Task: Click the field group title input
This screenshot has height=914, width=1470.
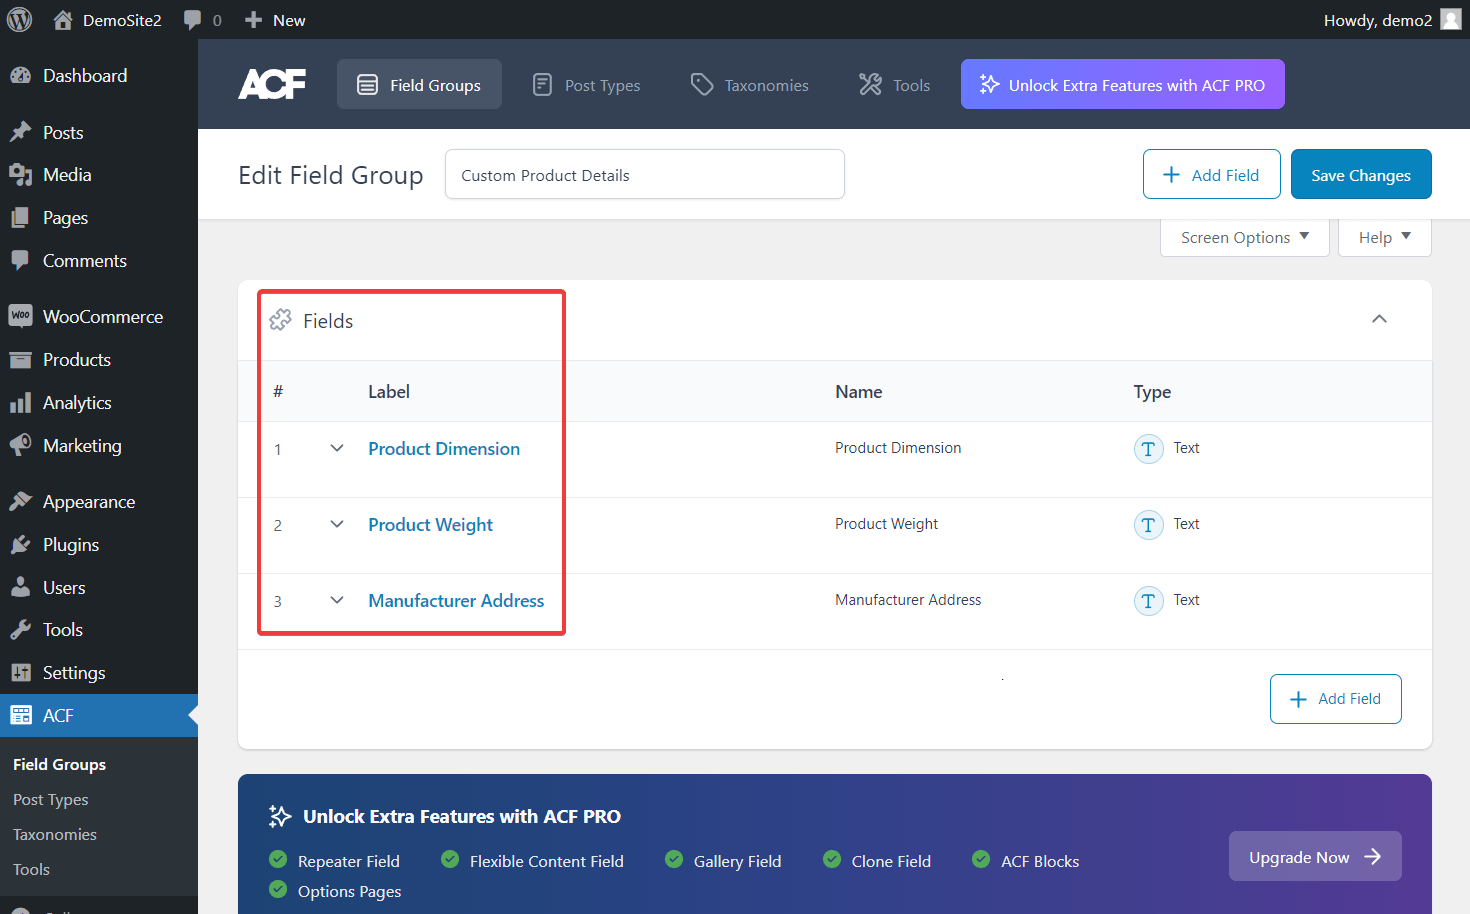Action: pos(645,175)
